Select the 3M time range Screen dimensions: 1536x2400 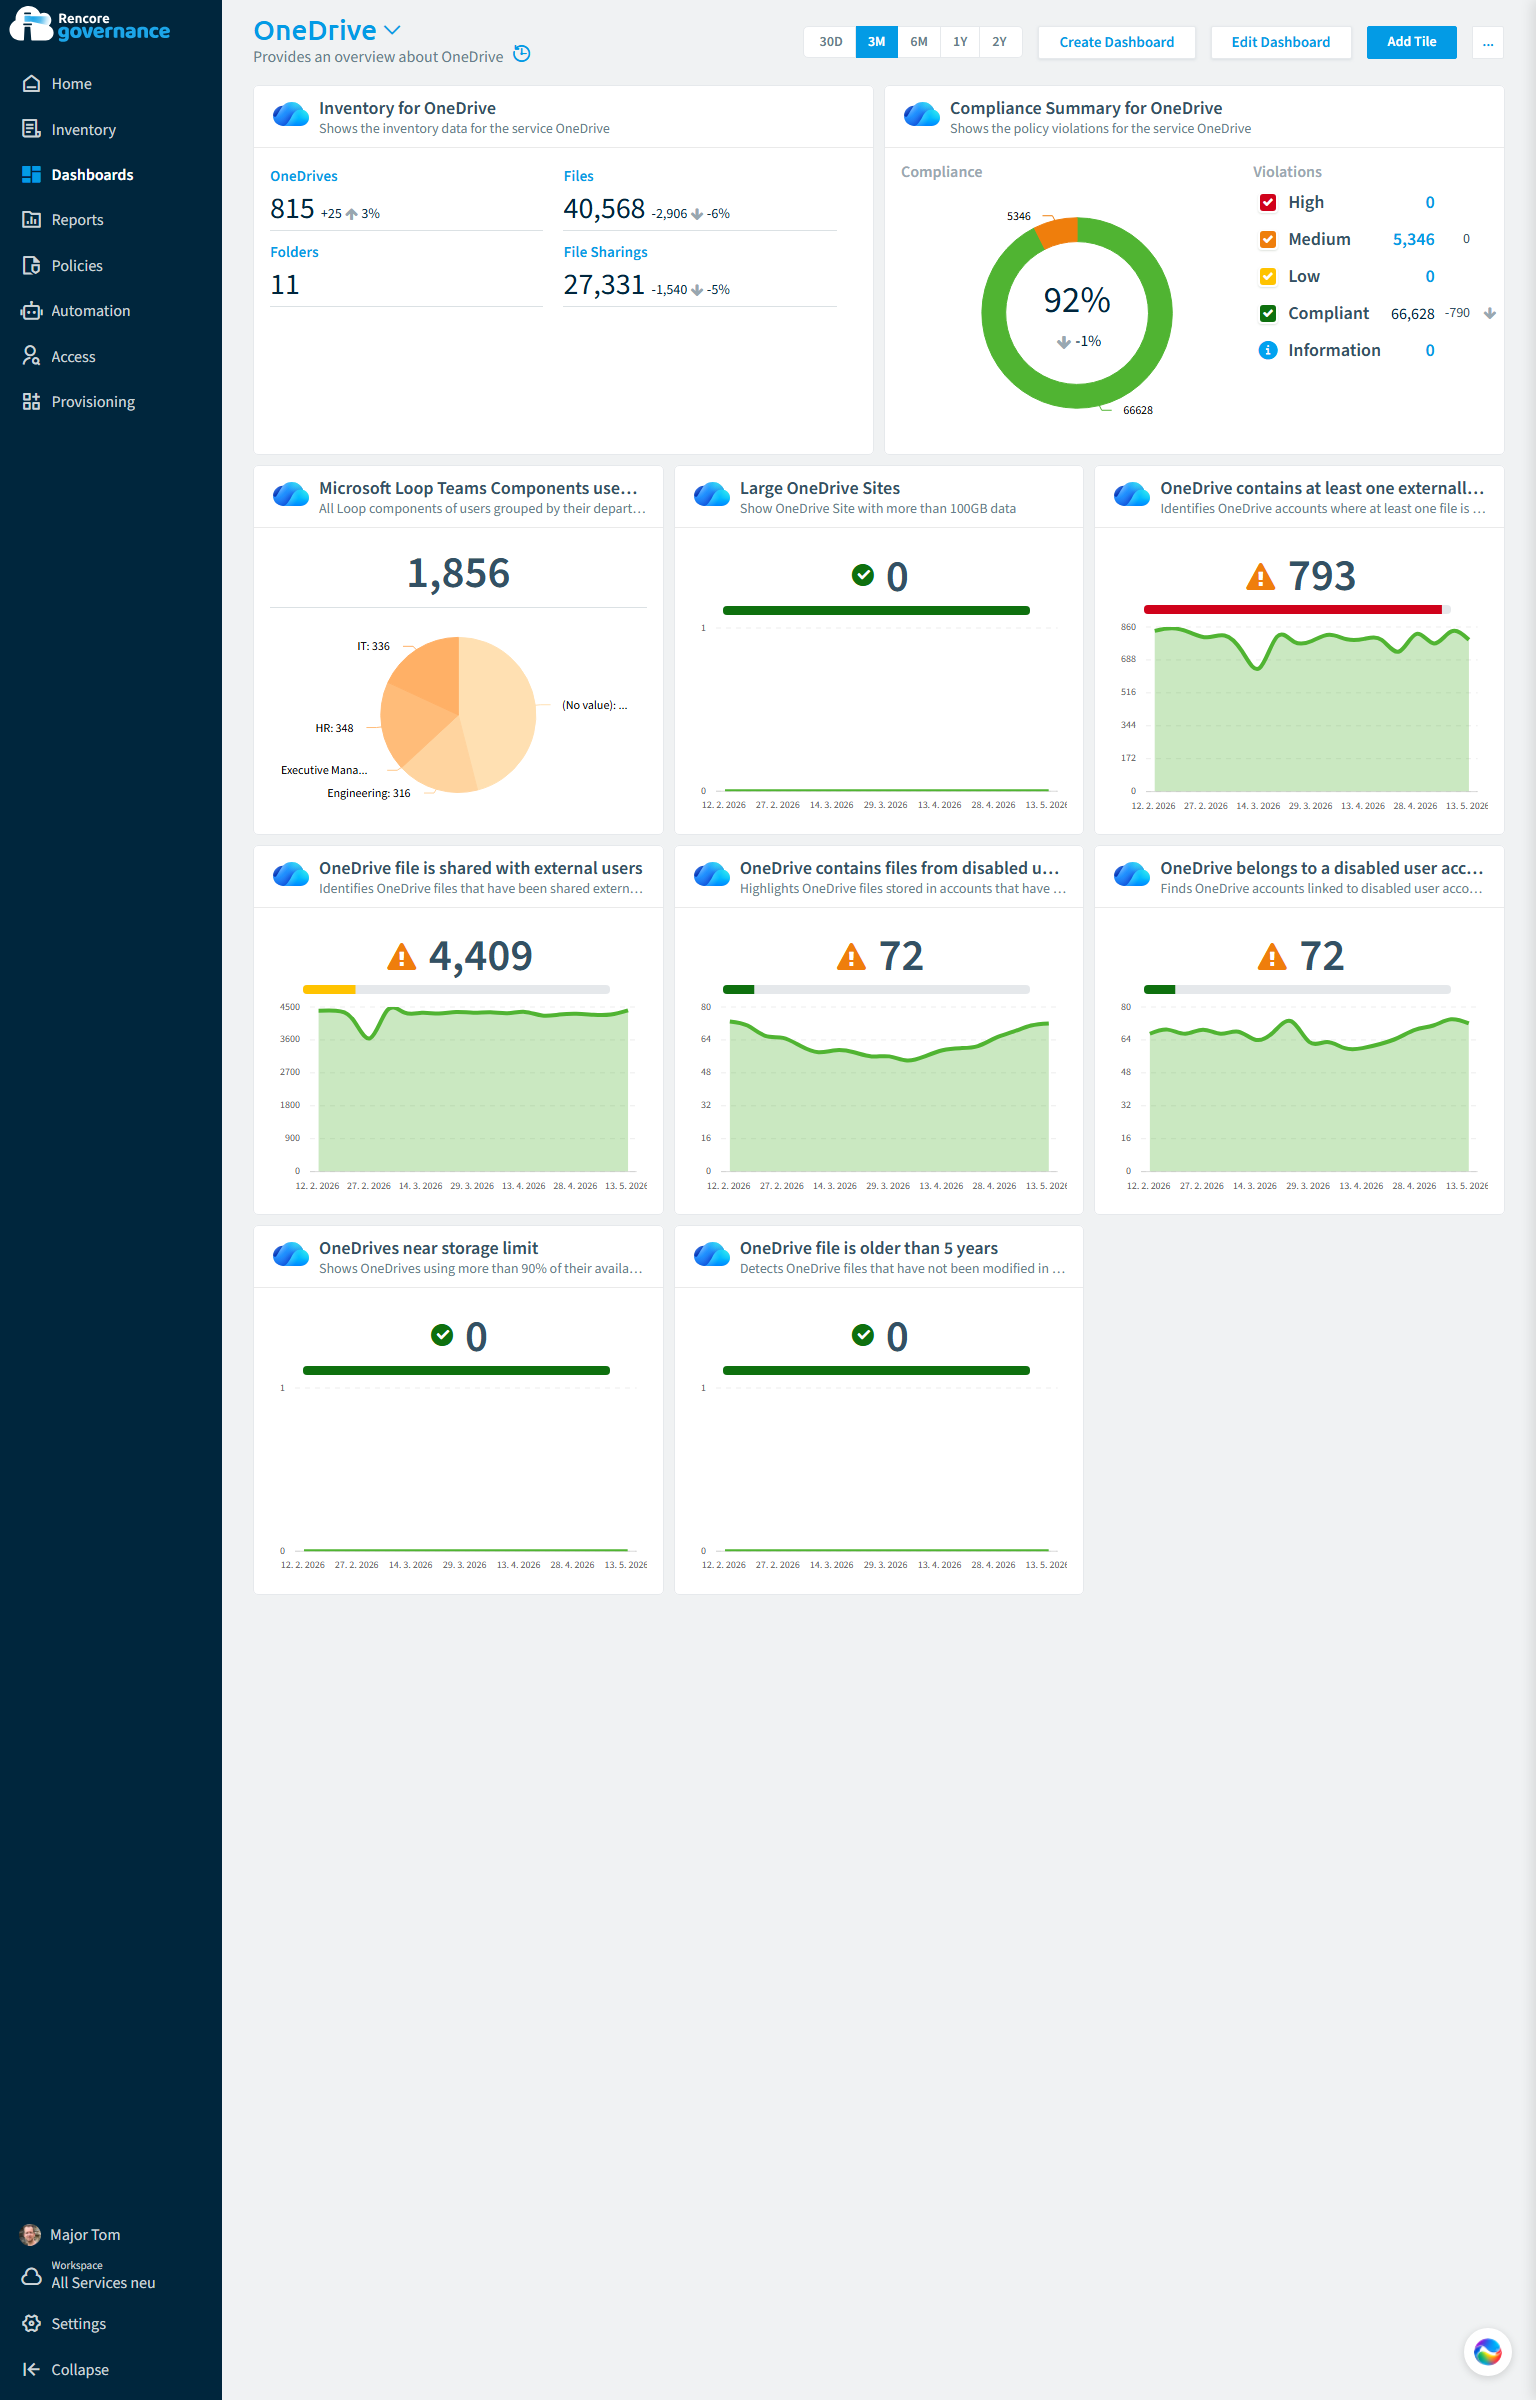(x=876, y=42)
